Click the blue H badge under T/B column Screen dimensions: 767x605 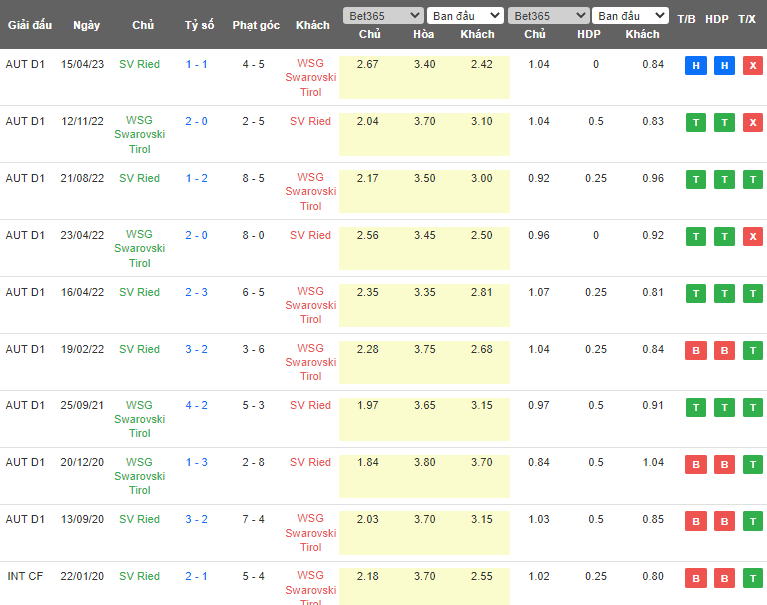(x=695, y=66)
